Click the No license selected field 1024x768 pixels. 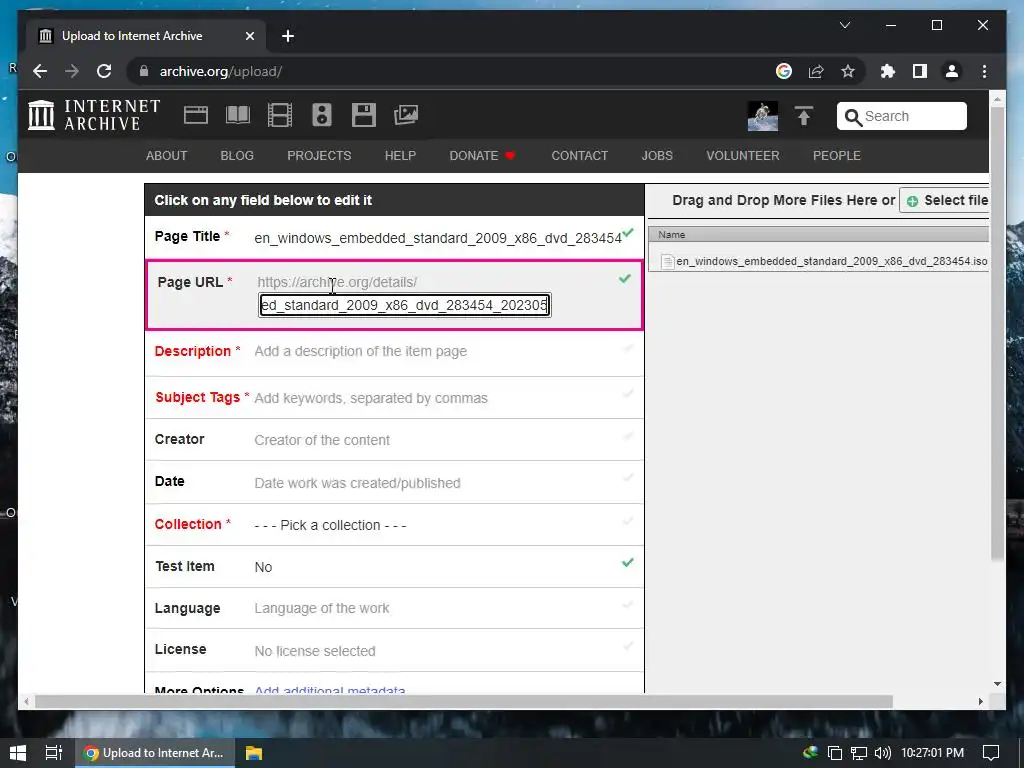pos(315,651)
